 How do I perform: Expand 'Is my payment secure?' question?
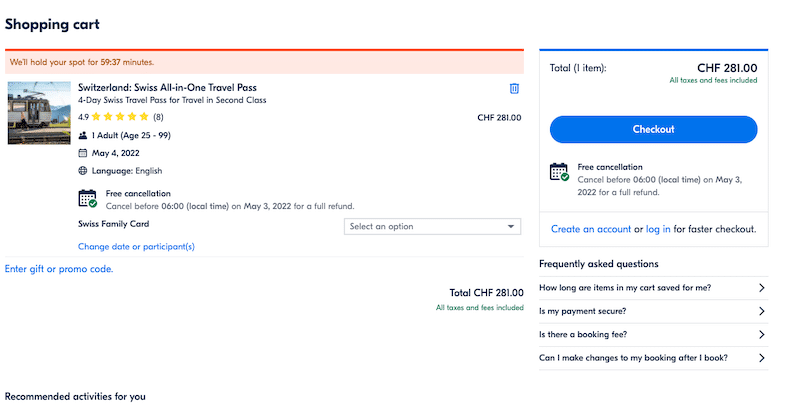[653, 311]
